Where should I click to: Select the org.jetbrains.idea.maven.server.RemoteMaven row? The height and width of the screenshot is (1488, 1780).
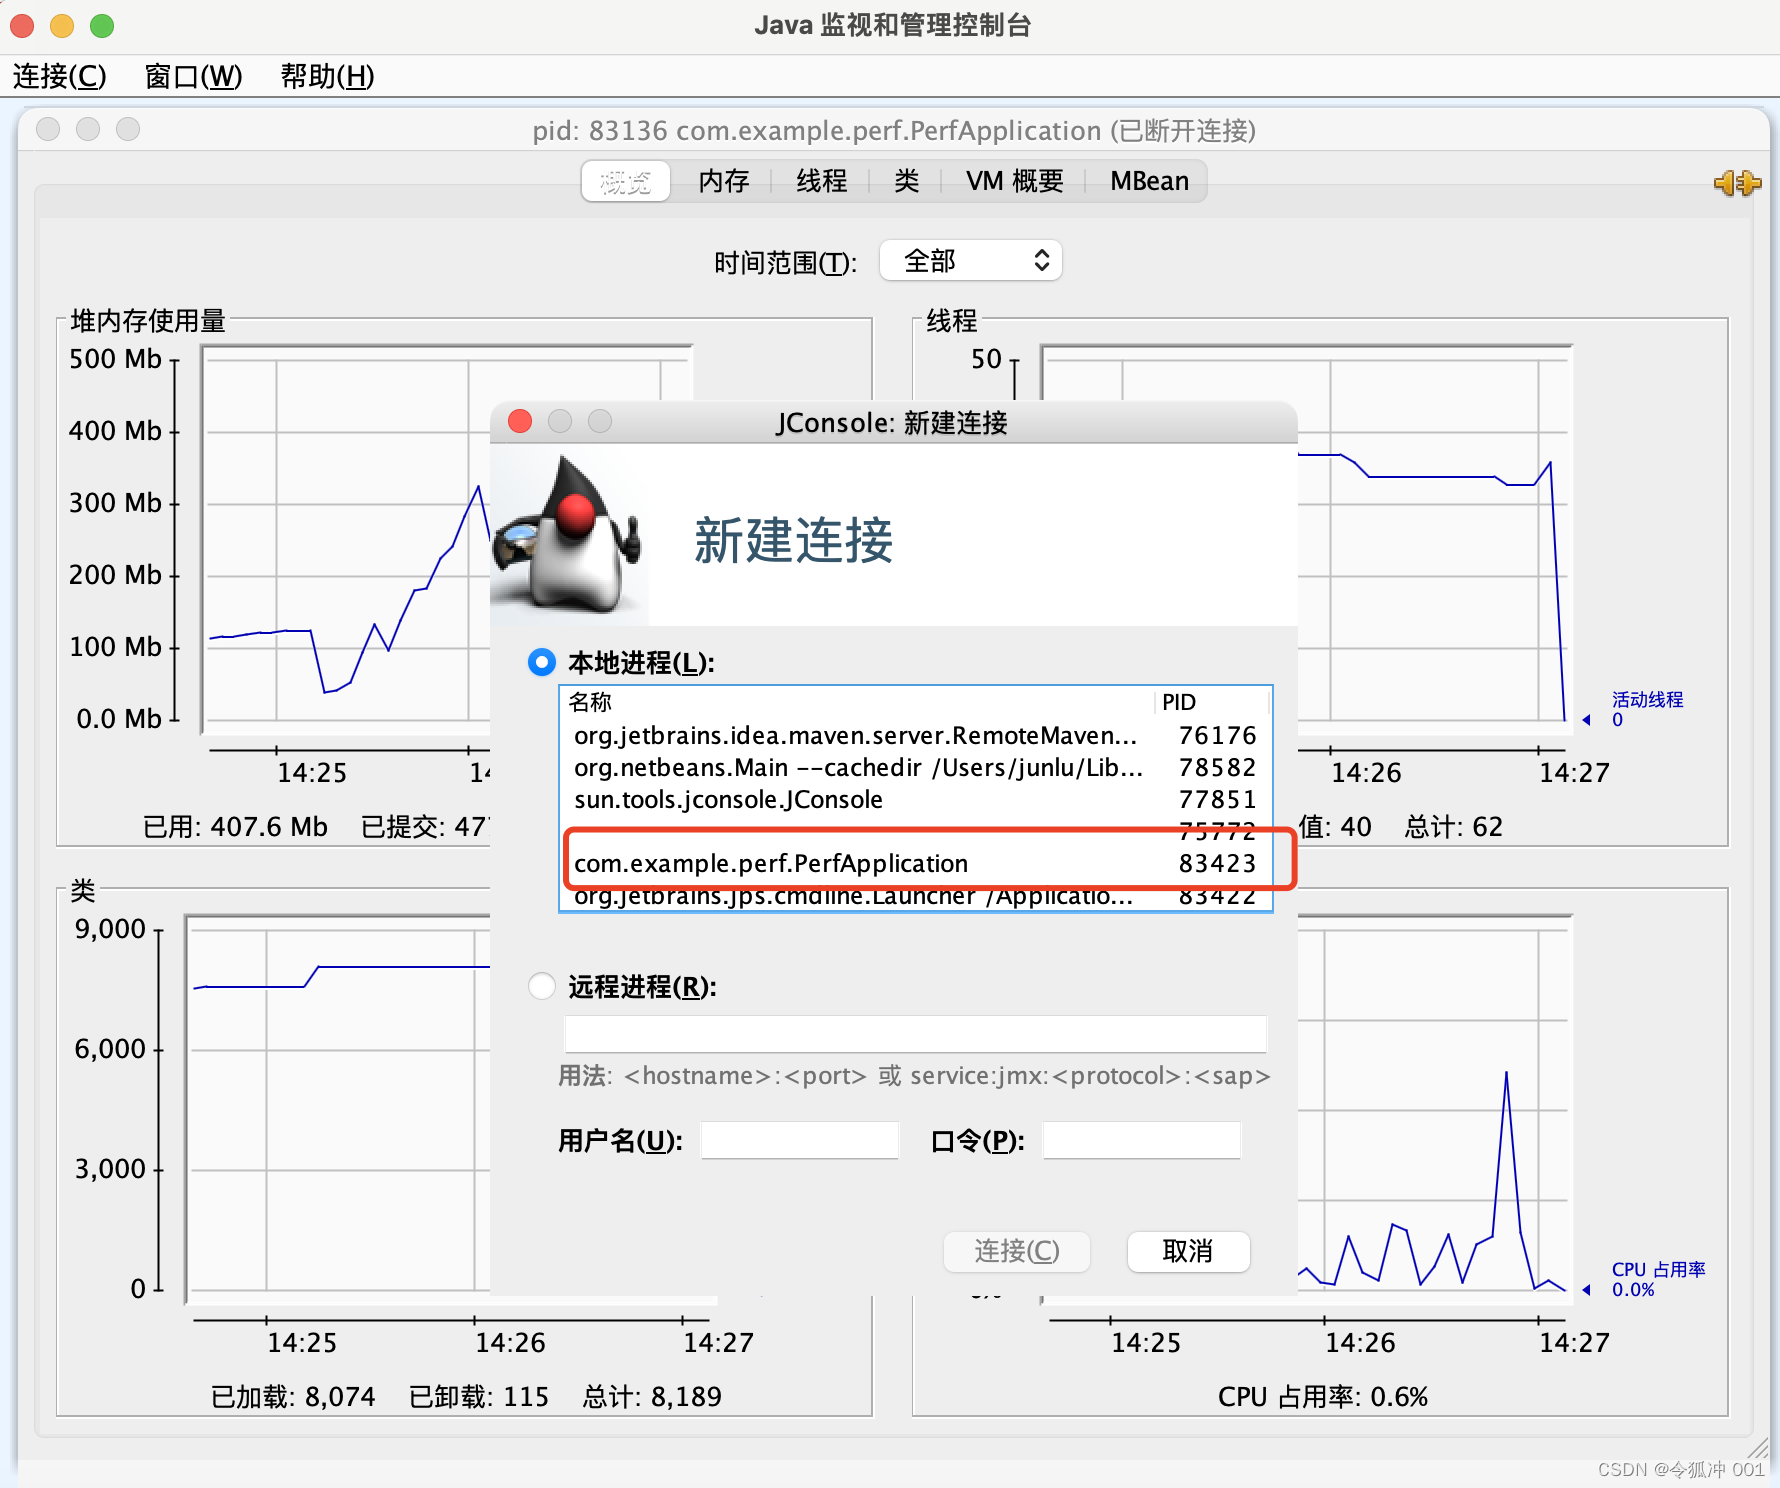(915, 735)
